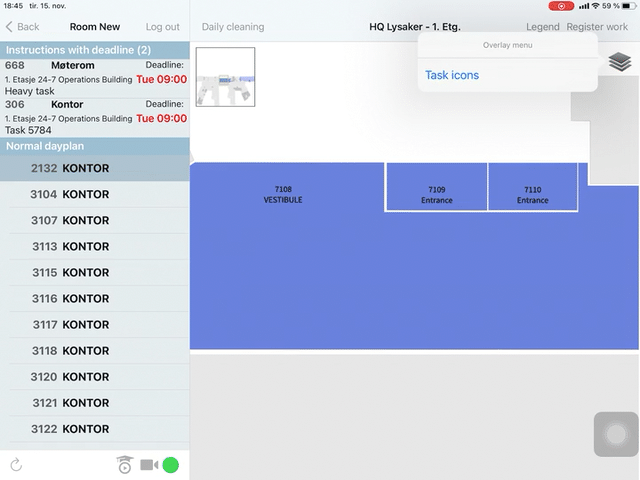The width and height of the screenshot is (640, 480).
Task: Switch to Daily cleaning view
Action: coord(233,27)
